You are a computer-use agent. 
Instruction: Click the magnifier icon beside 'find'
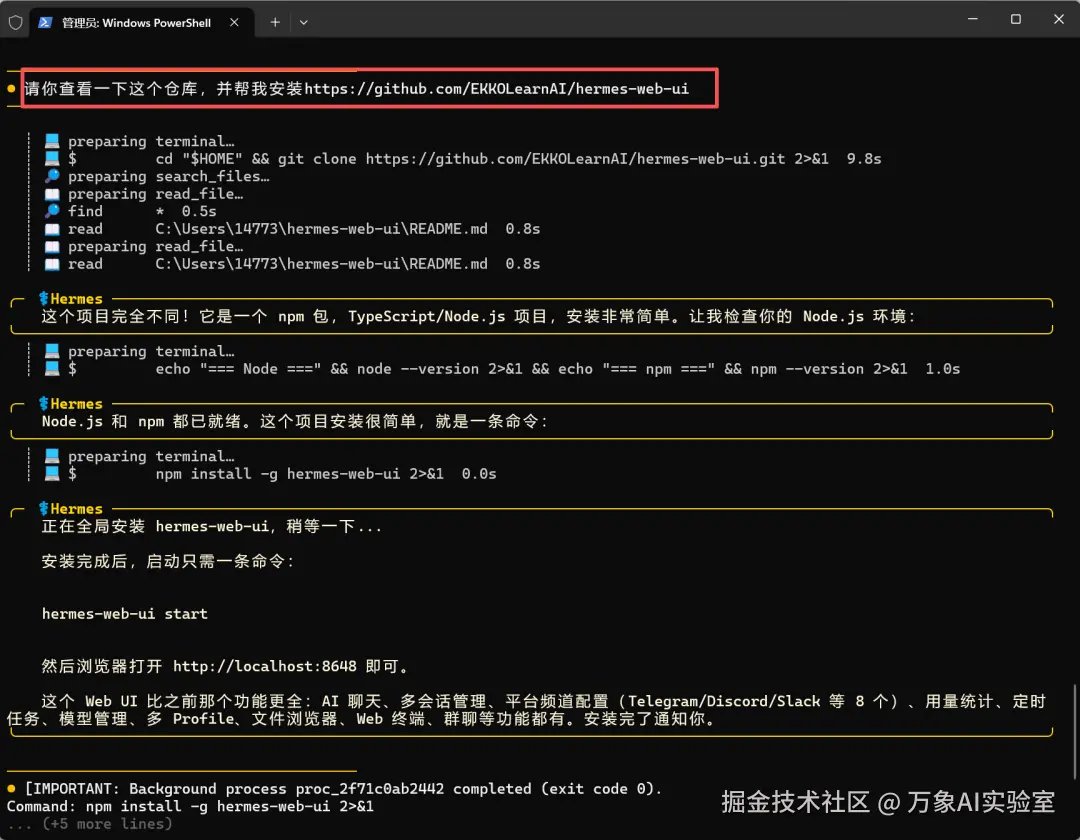pos(52,211)
